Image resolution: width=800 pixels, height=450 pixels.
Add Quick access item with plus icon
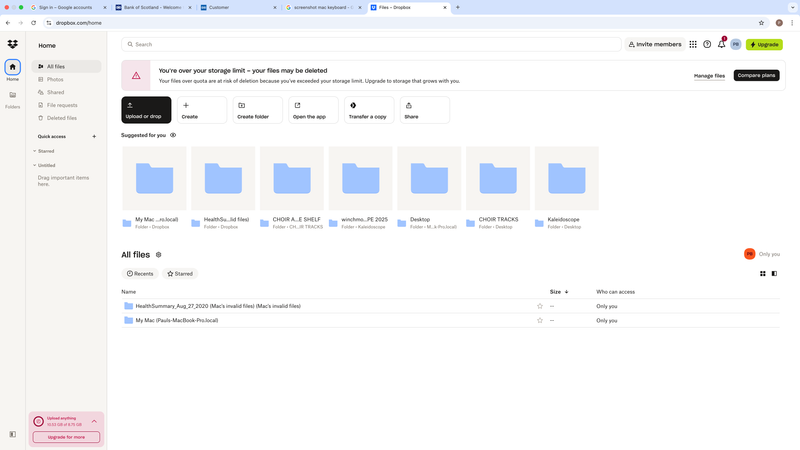[x=94, y=136]
